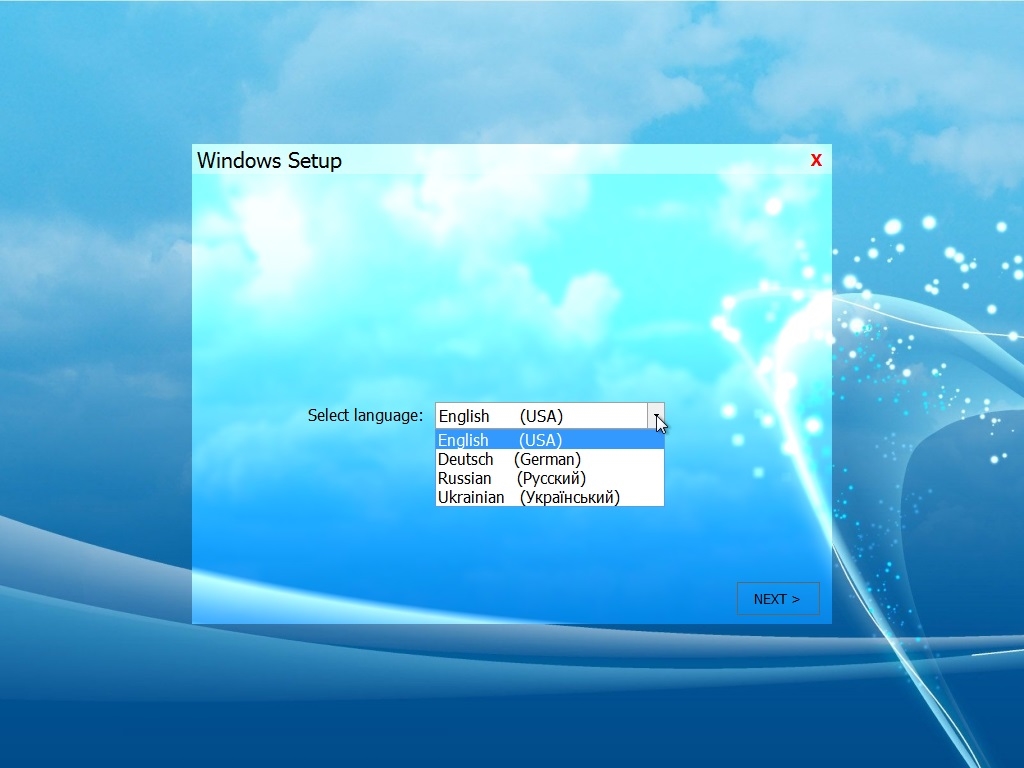The image size is (1024, 768).
Task: Click the word "Russian" in the dropdown list
Action: [x=464, y=478]
